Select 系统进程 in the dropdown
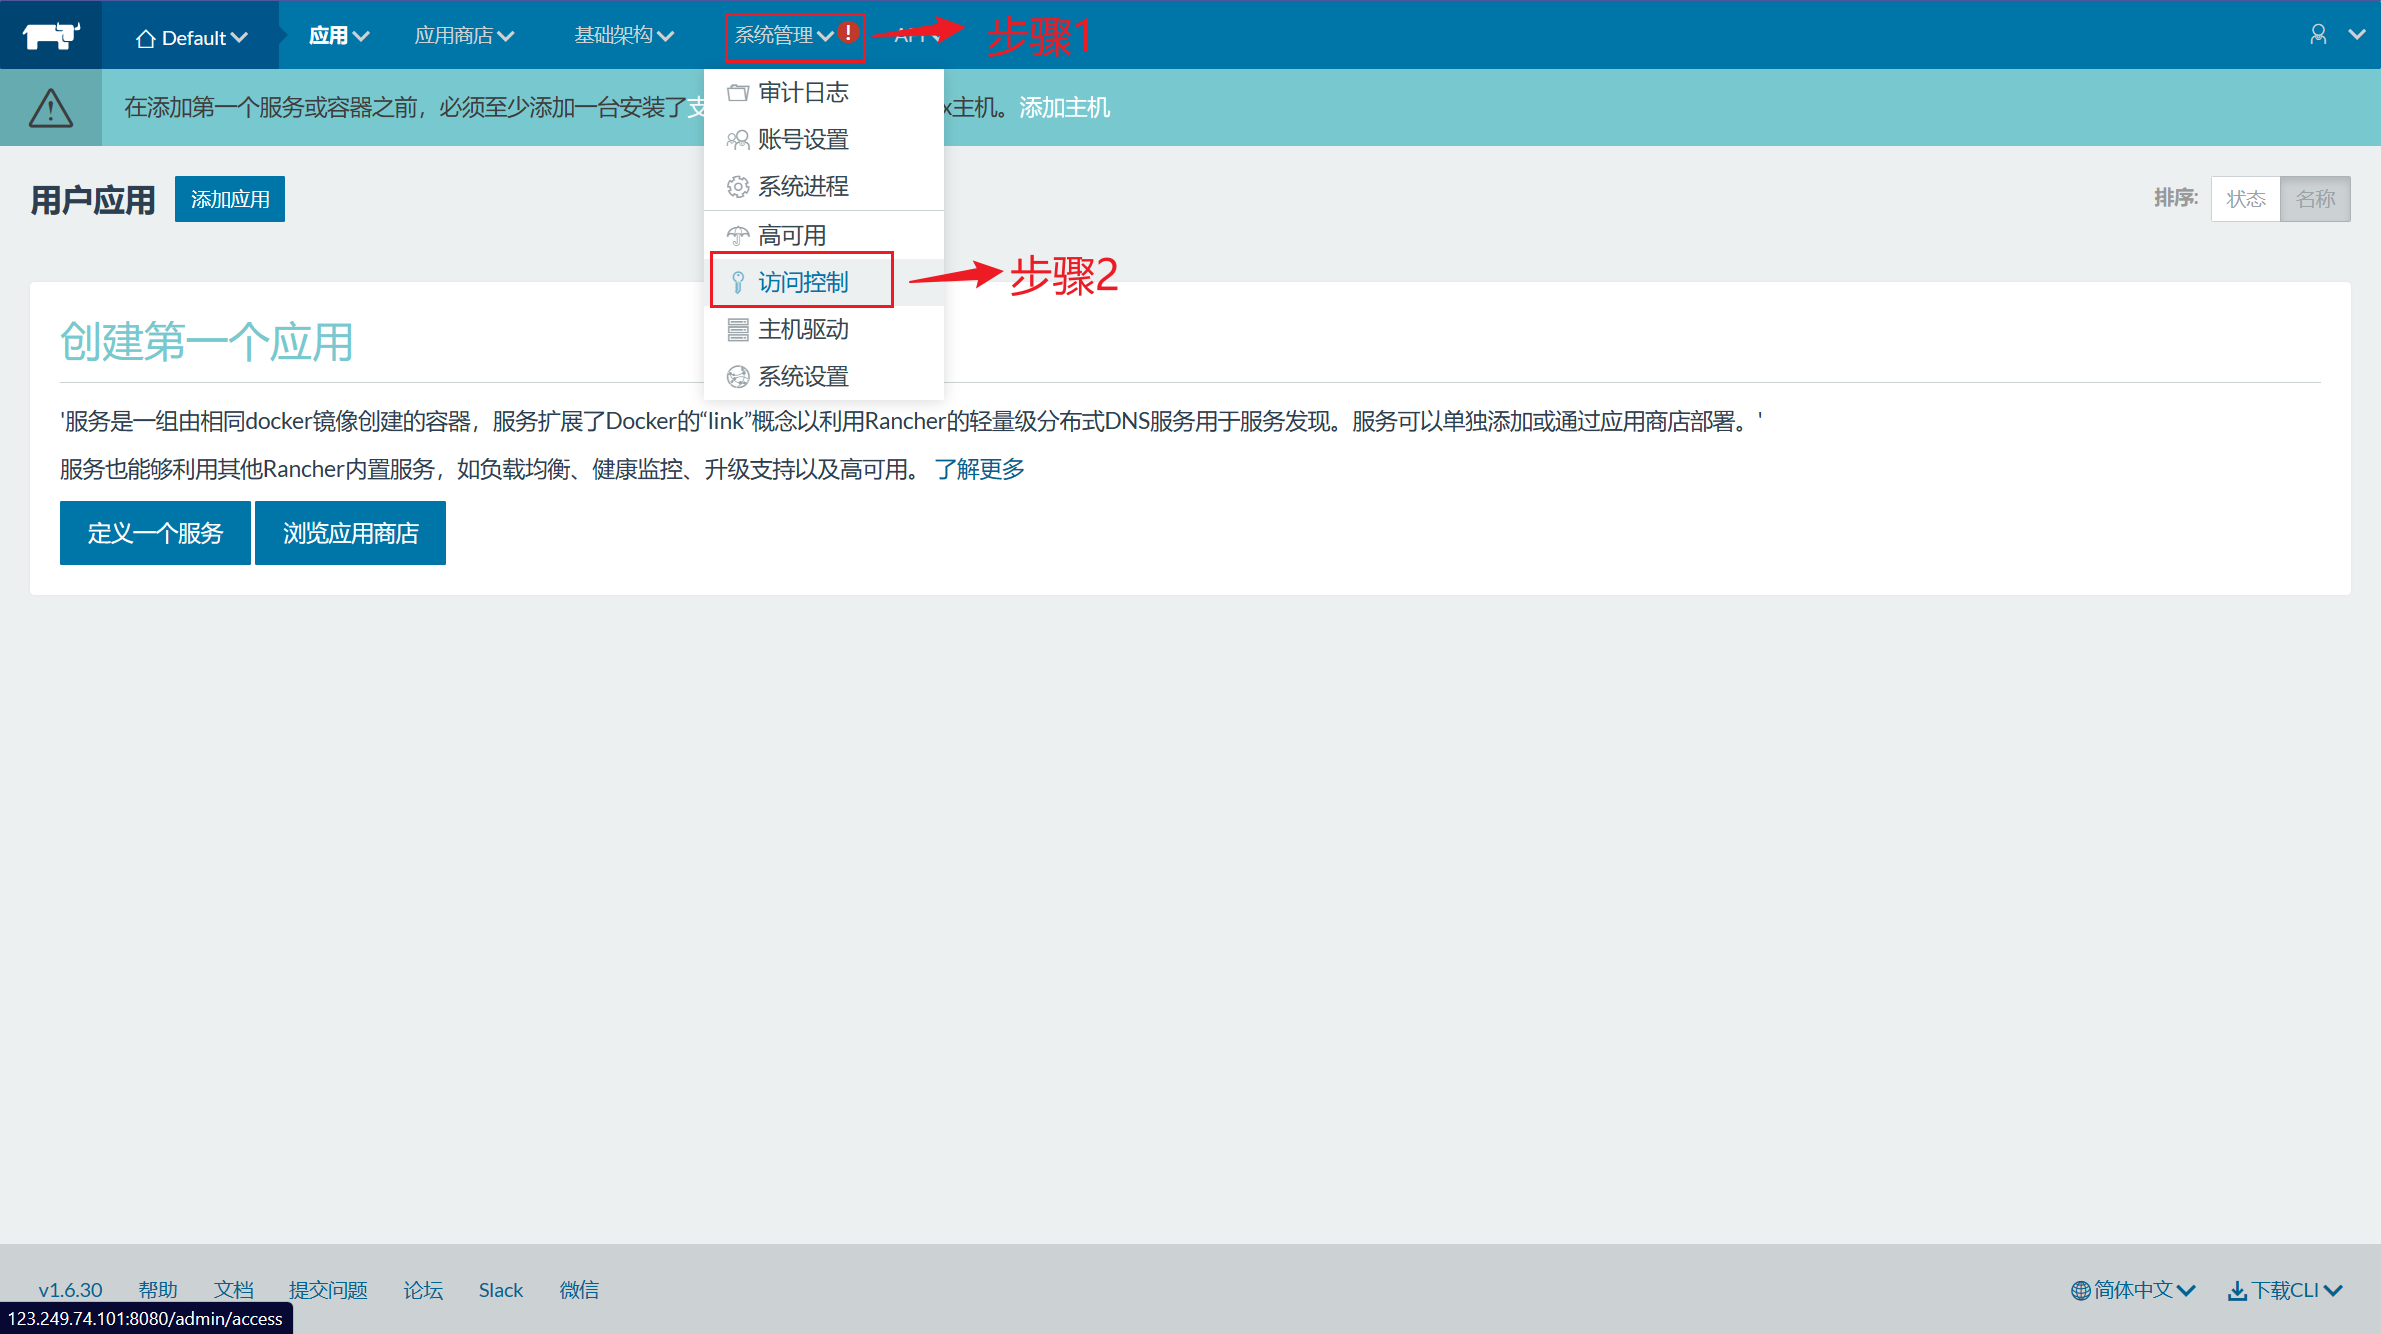The width and height of the screenshot is (2381, 1334). click(802, 186)
